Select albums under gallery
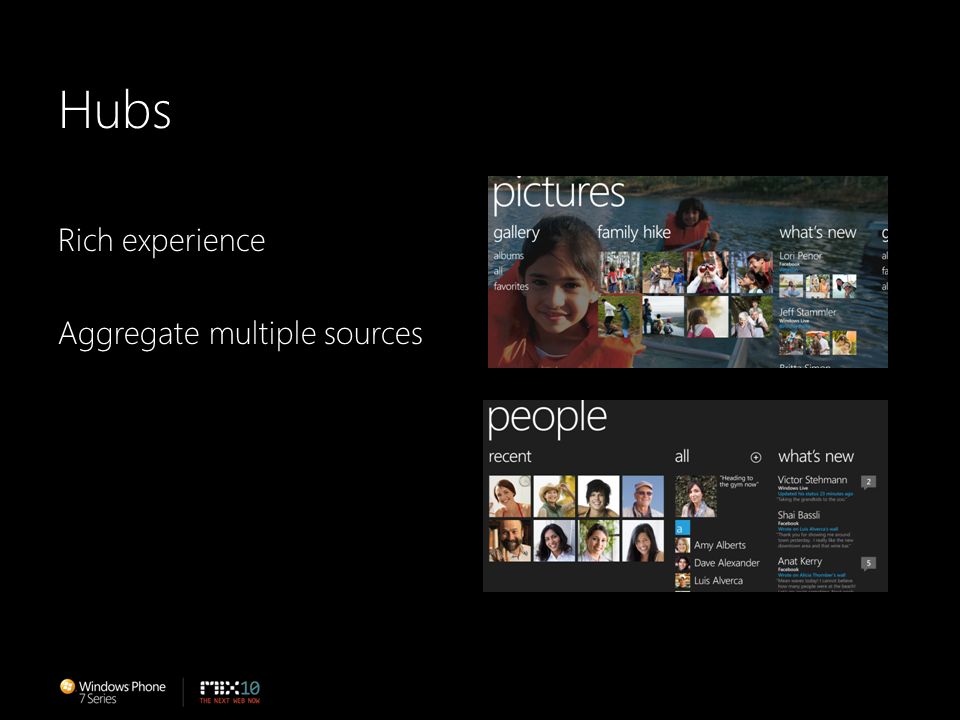960x720 pixels. [x=508, y=255]
